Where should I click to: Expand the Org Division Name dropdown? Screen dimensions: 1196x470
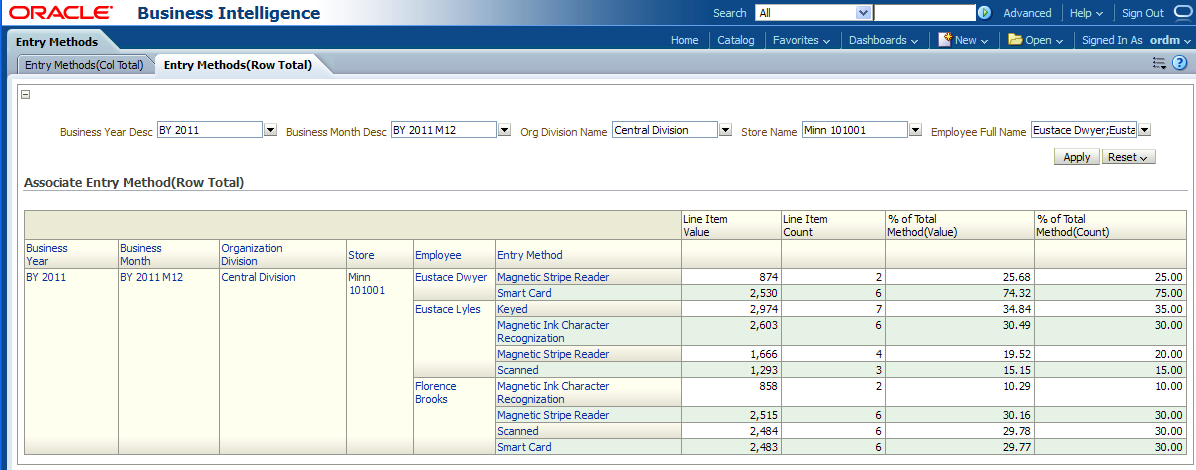point(725,130)
